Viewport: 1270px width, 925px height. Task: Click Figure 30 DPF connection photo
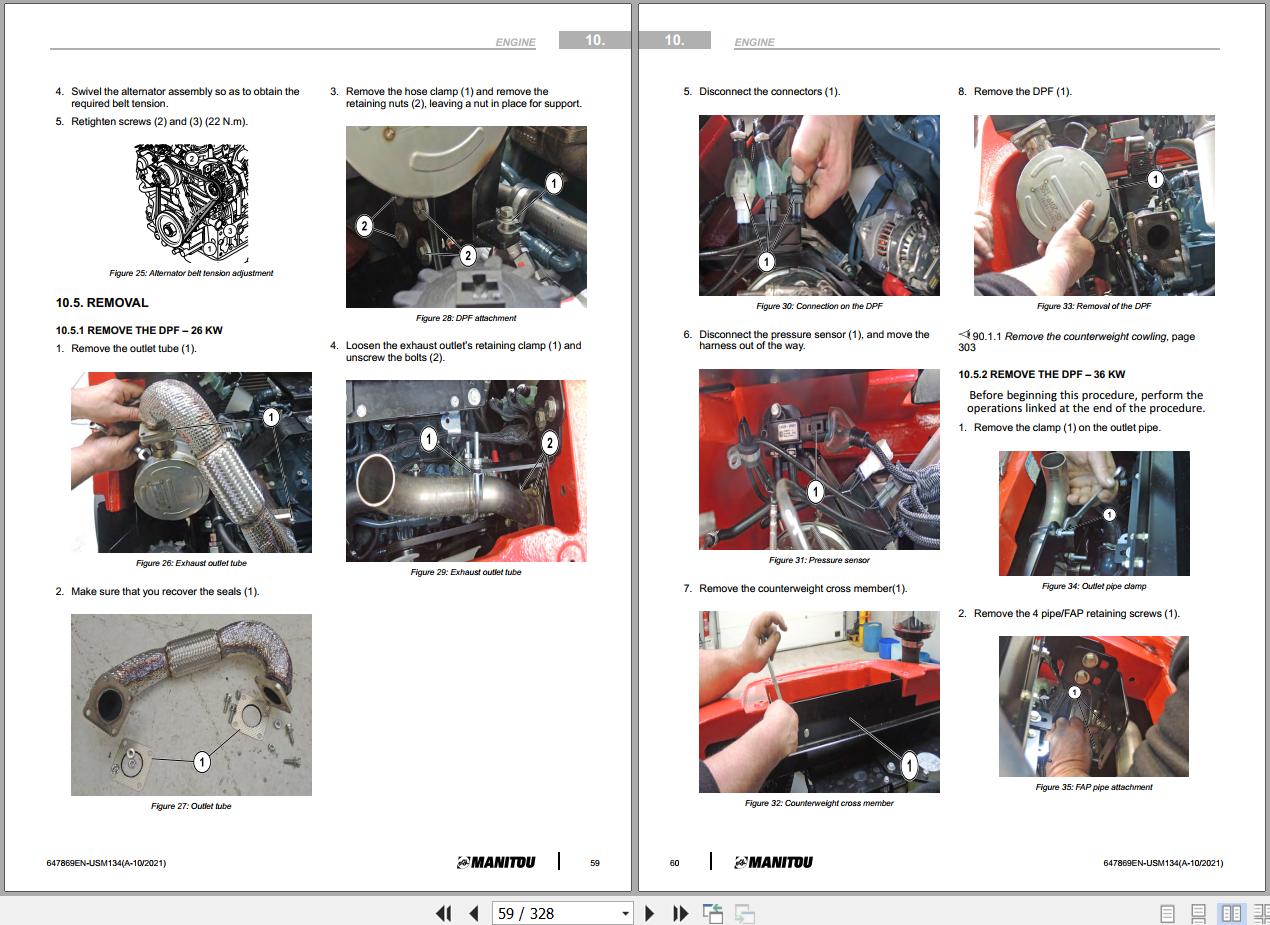(x=819, y=205)
